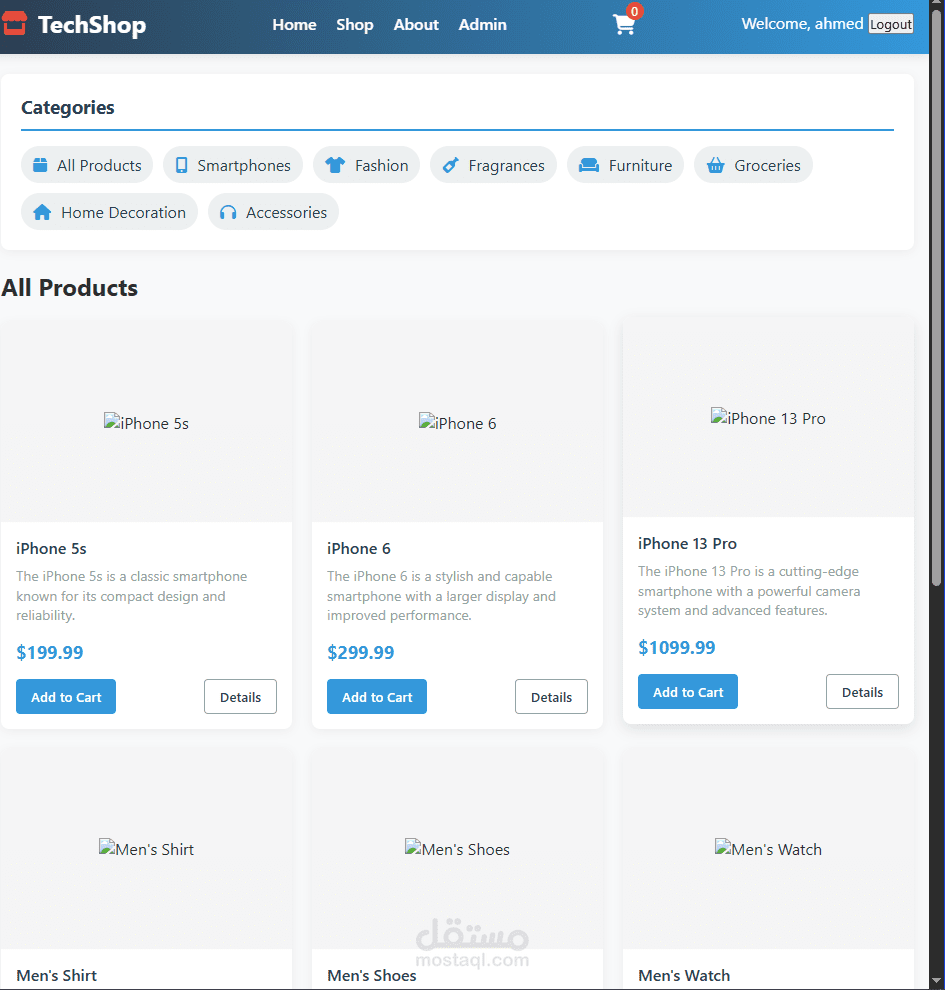This screenshot has height=990, width=945.
Task: Filter by Groceries category
Action: pos(753,165)
